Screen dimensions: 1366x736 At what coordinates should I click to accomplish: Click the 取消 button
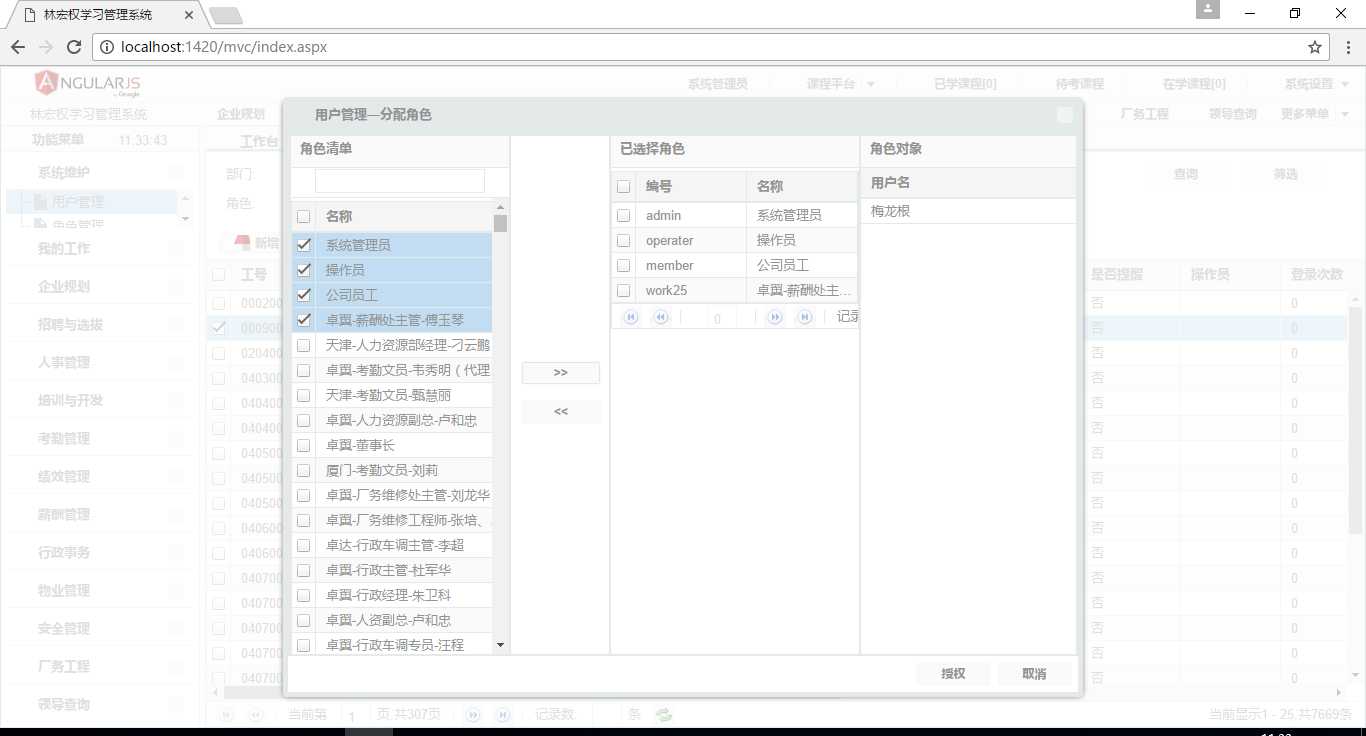pos(1034,674)
